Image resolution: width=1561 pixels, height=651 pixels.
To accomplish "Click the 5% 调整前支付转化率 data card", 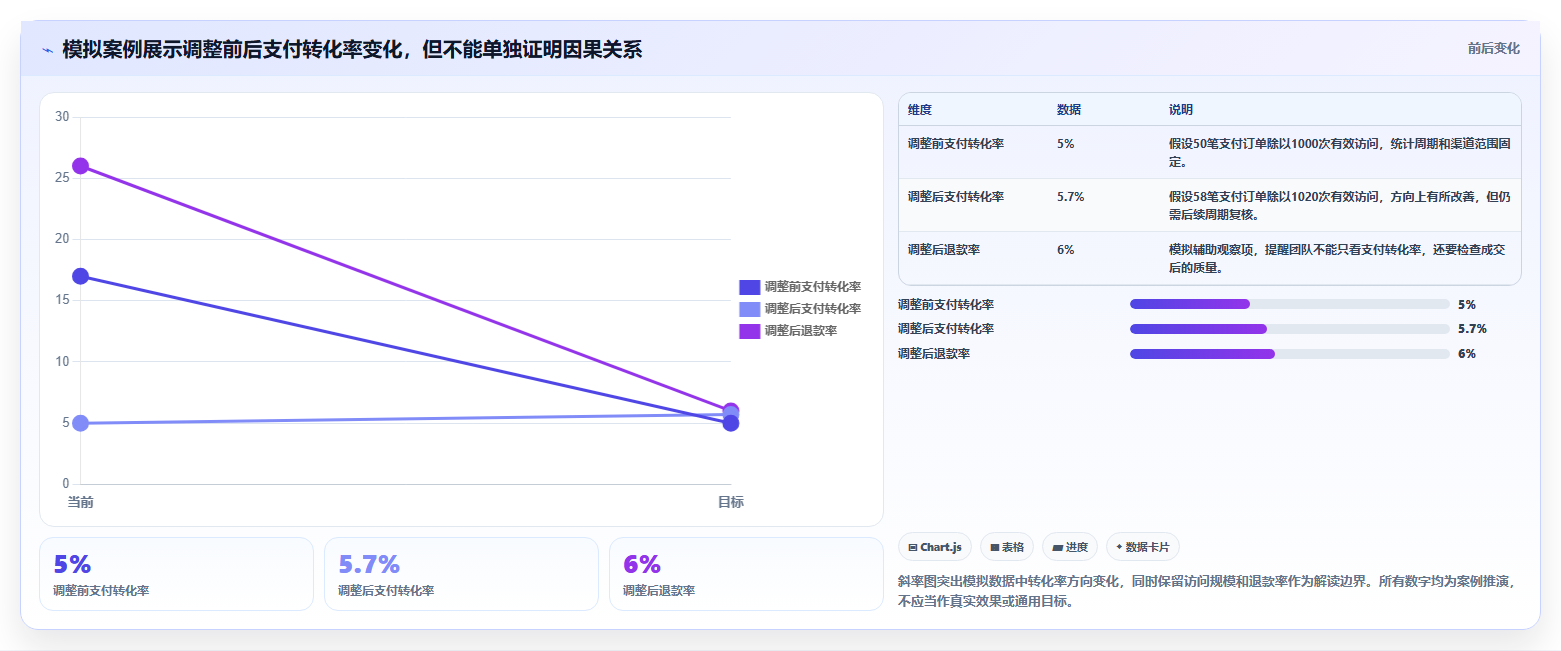I will (176, 574).
